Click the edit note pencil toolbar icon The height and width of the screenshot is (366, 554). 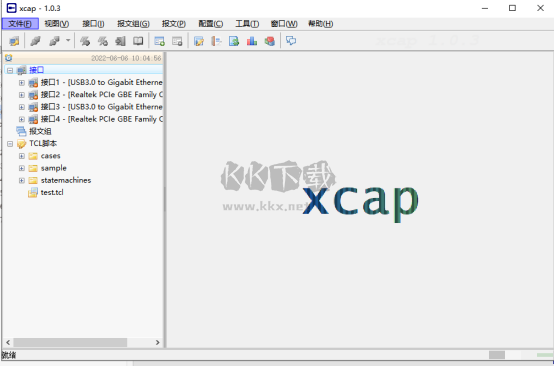[199, 41]
